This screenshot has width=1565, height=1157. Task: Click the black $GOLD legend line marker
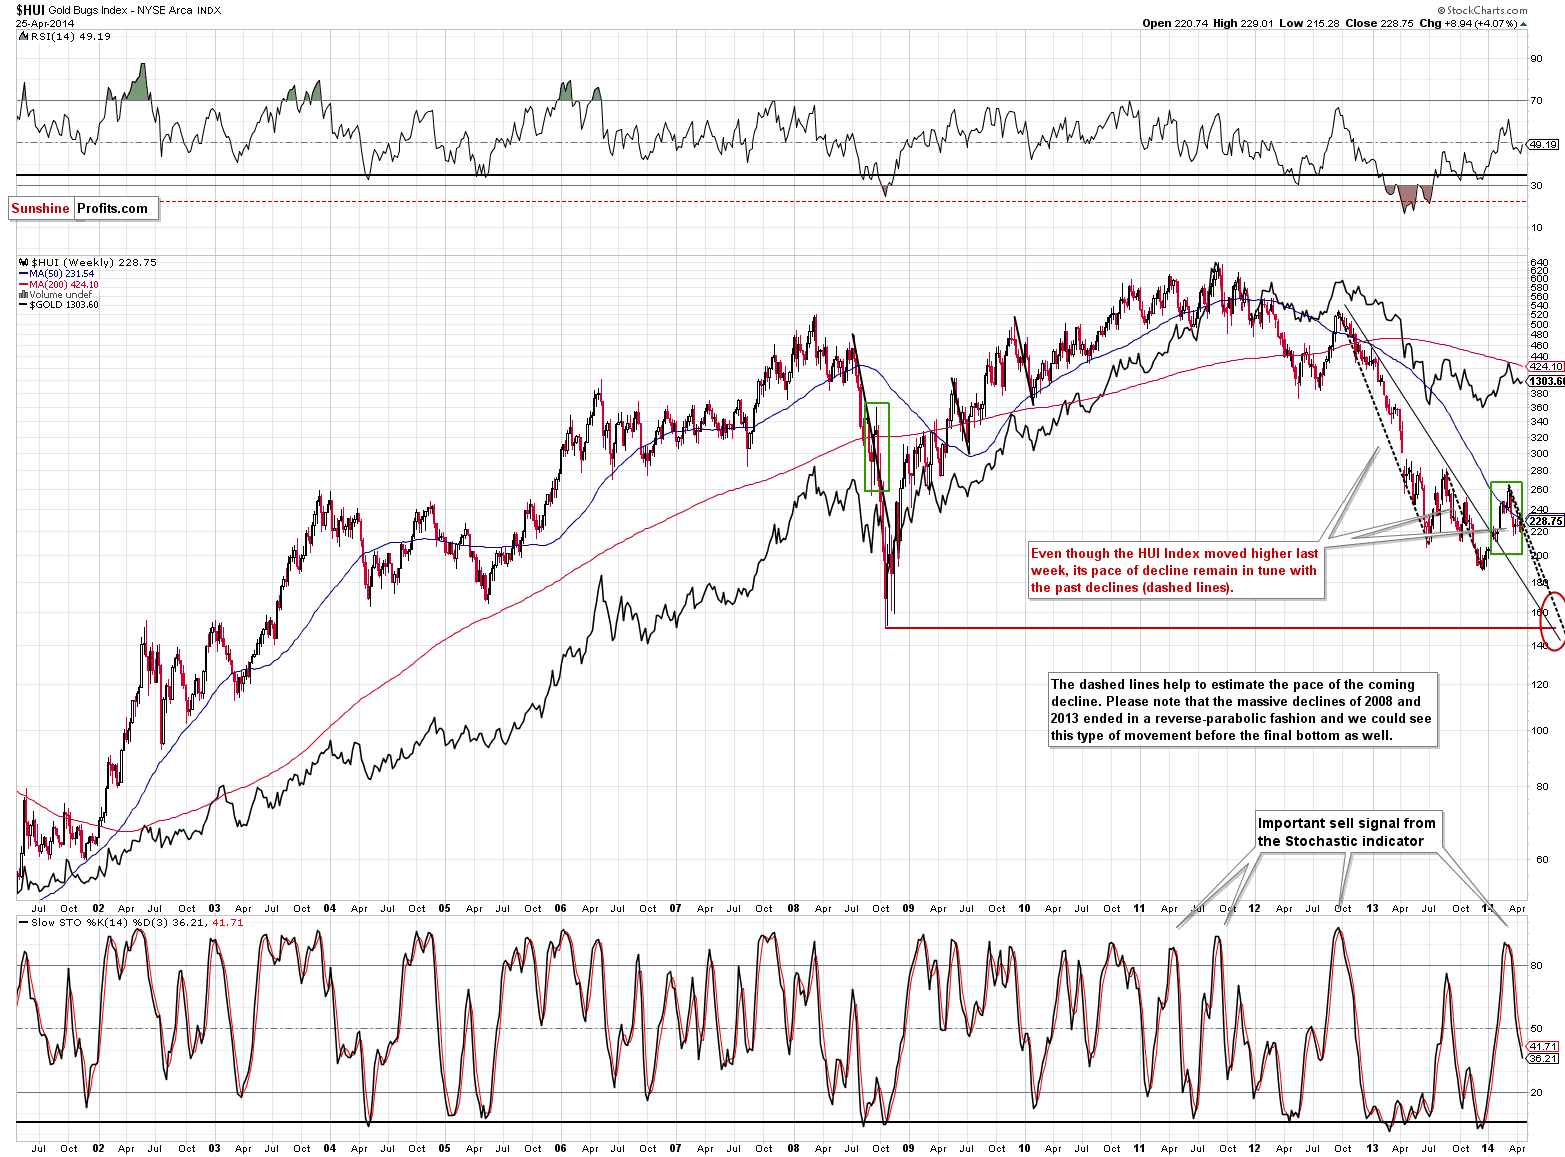23,305
